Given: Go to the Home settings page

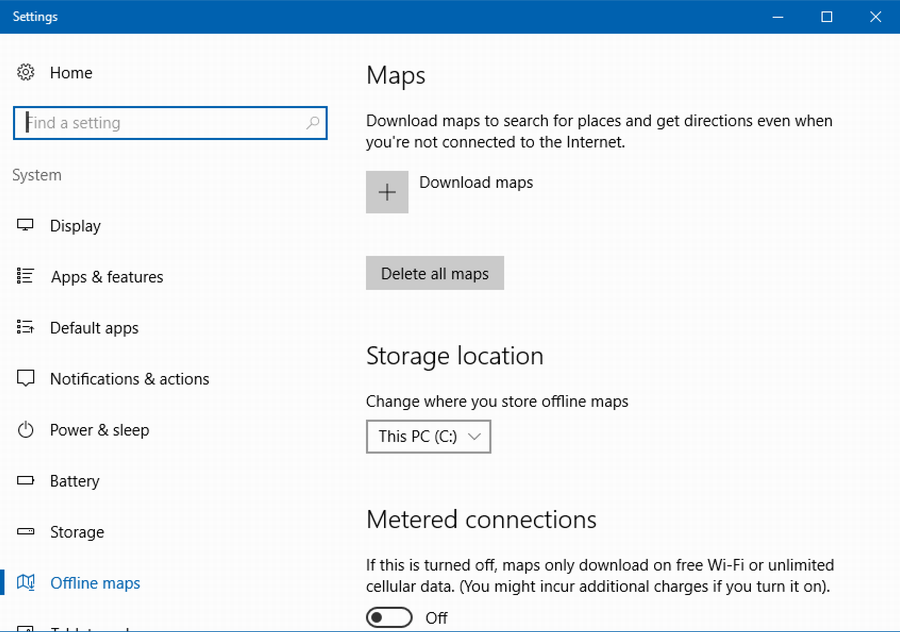Looking at the screenshot, I should pos(71,72).
